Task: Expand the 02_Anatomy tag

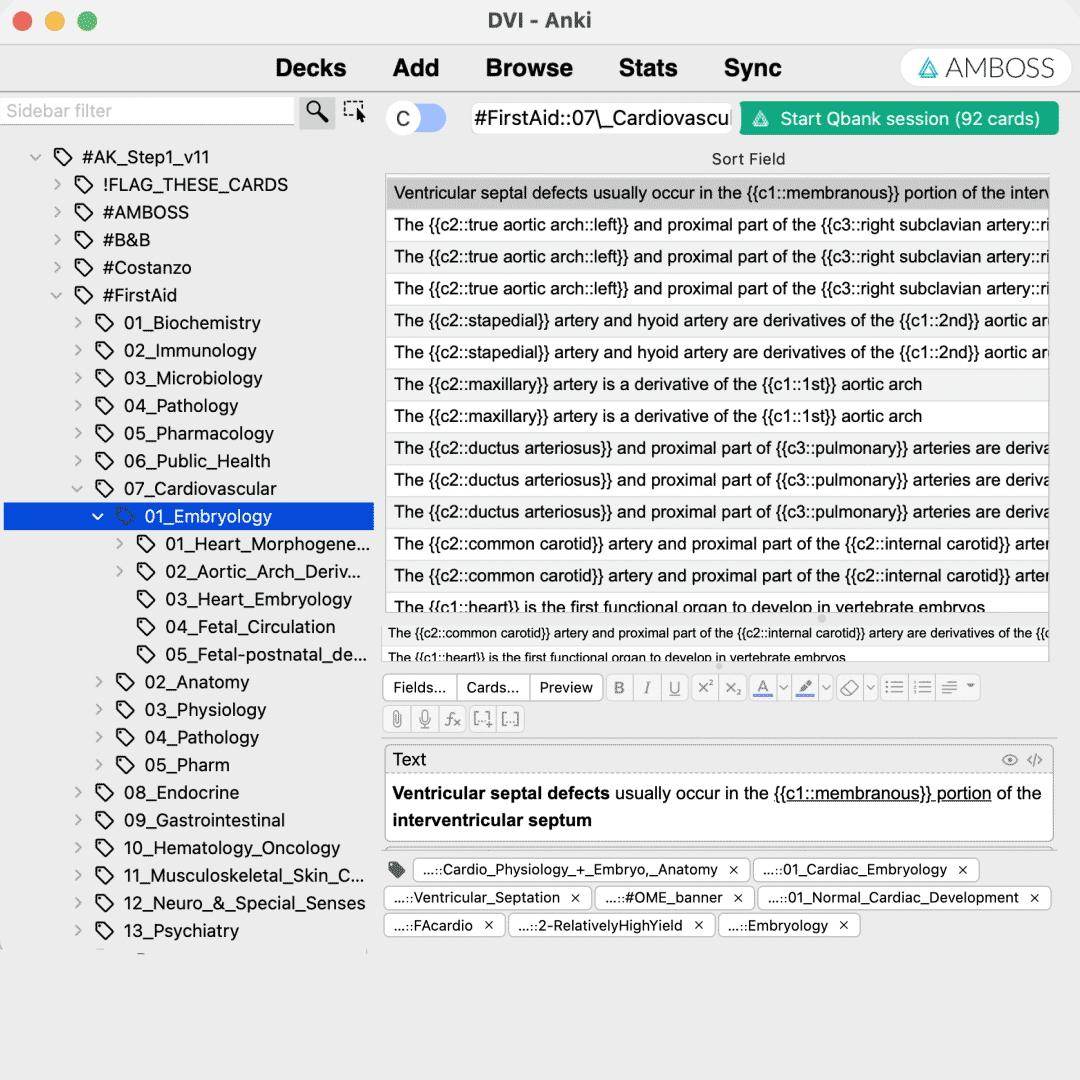Action: coord(98,682)
